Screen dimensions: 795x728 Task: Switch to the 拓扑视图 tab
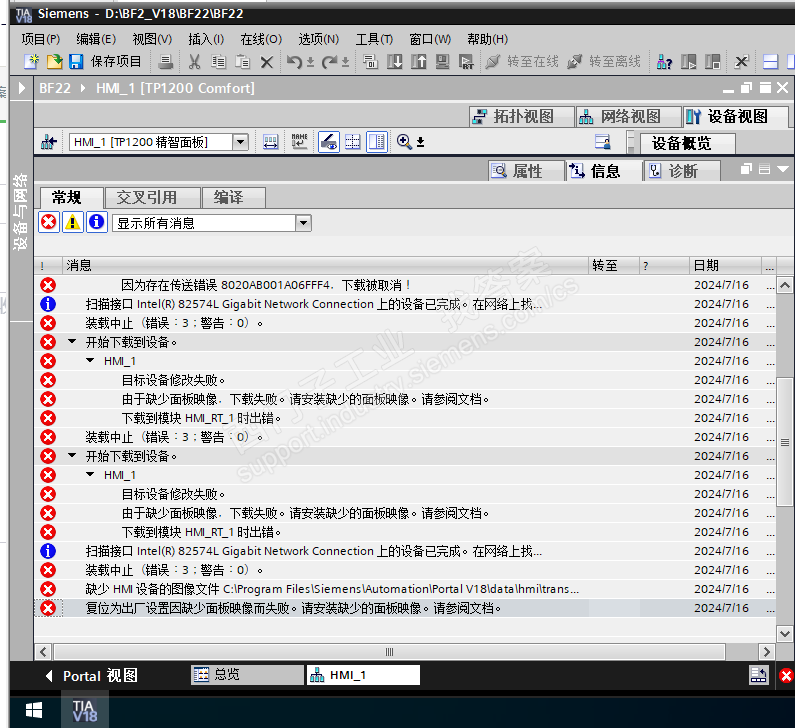click(x=522, y=117)
